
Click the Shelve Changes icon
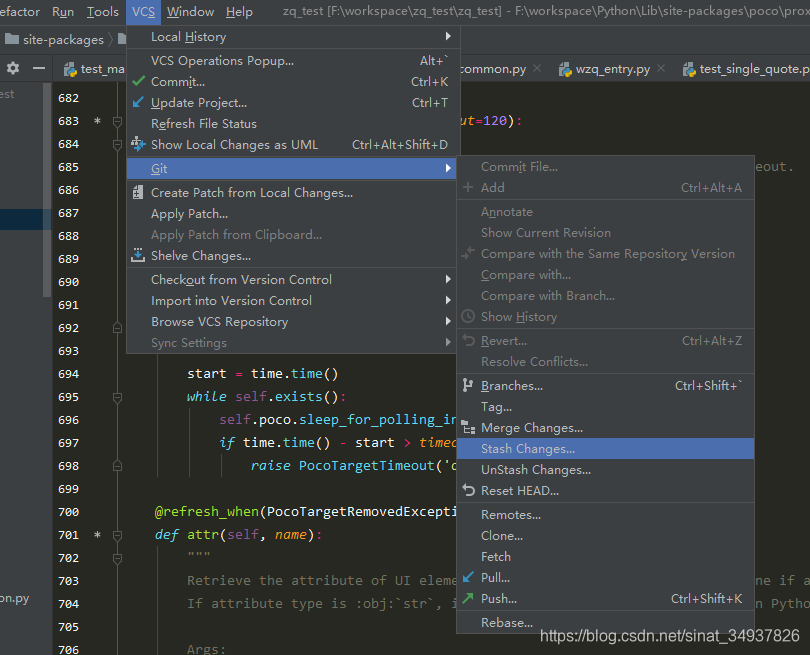tap(138, 255)
